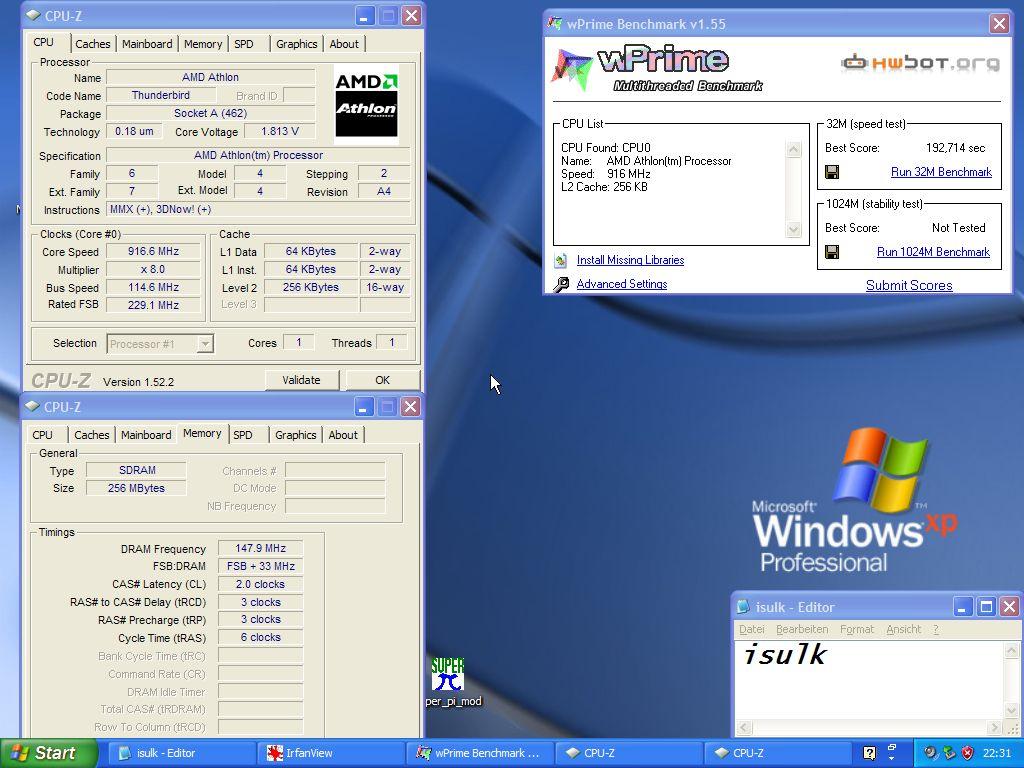Image resolution: width=1024 pixels, height=768 pixels.
Task: Open the Caches tab in bottom CPU-Z window
Action: pyautogui.click(x=91, y=435)
